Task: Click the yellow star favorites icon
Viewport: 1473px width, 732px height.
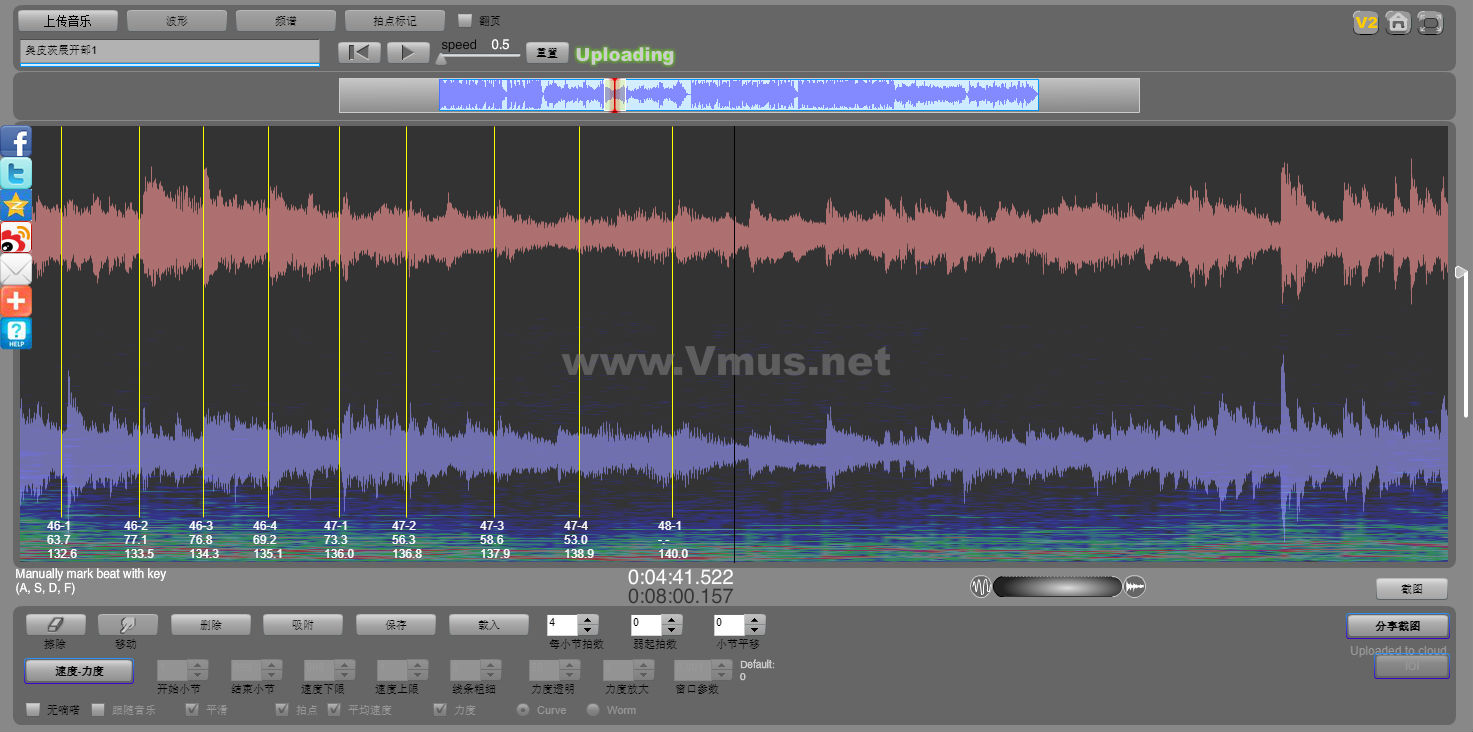Action: coord(16,205)
